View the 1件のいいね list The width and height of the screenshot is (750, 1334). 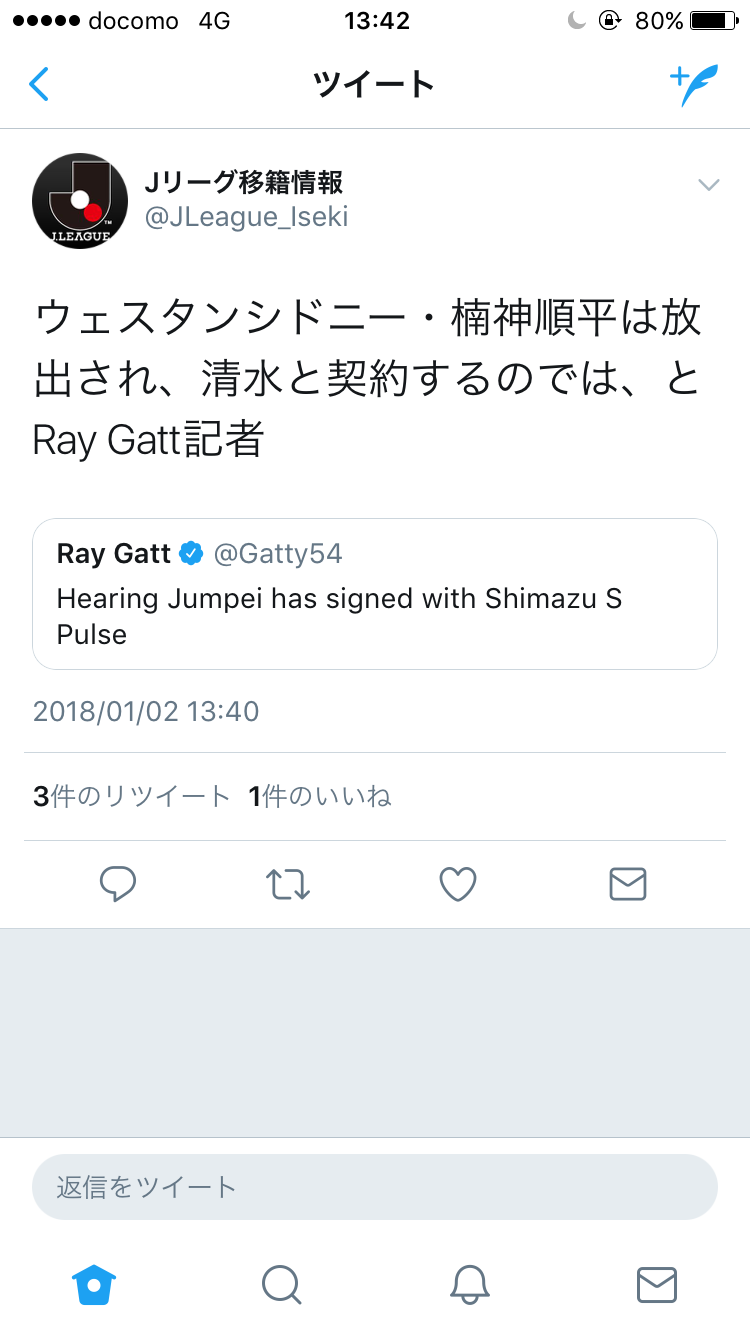coord(320,796)
